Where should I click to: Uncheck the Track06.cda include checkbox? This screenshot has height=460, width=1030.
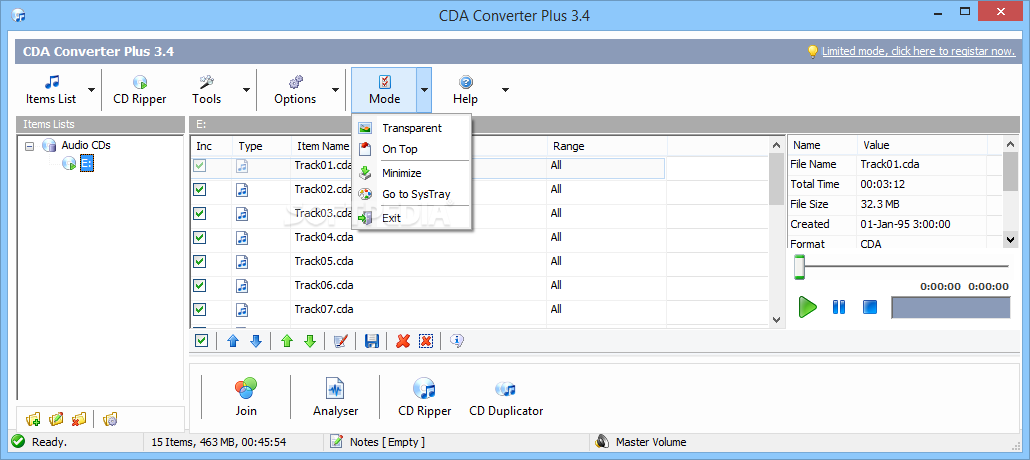(x=200, y=285)
